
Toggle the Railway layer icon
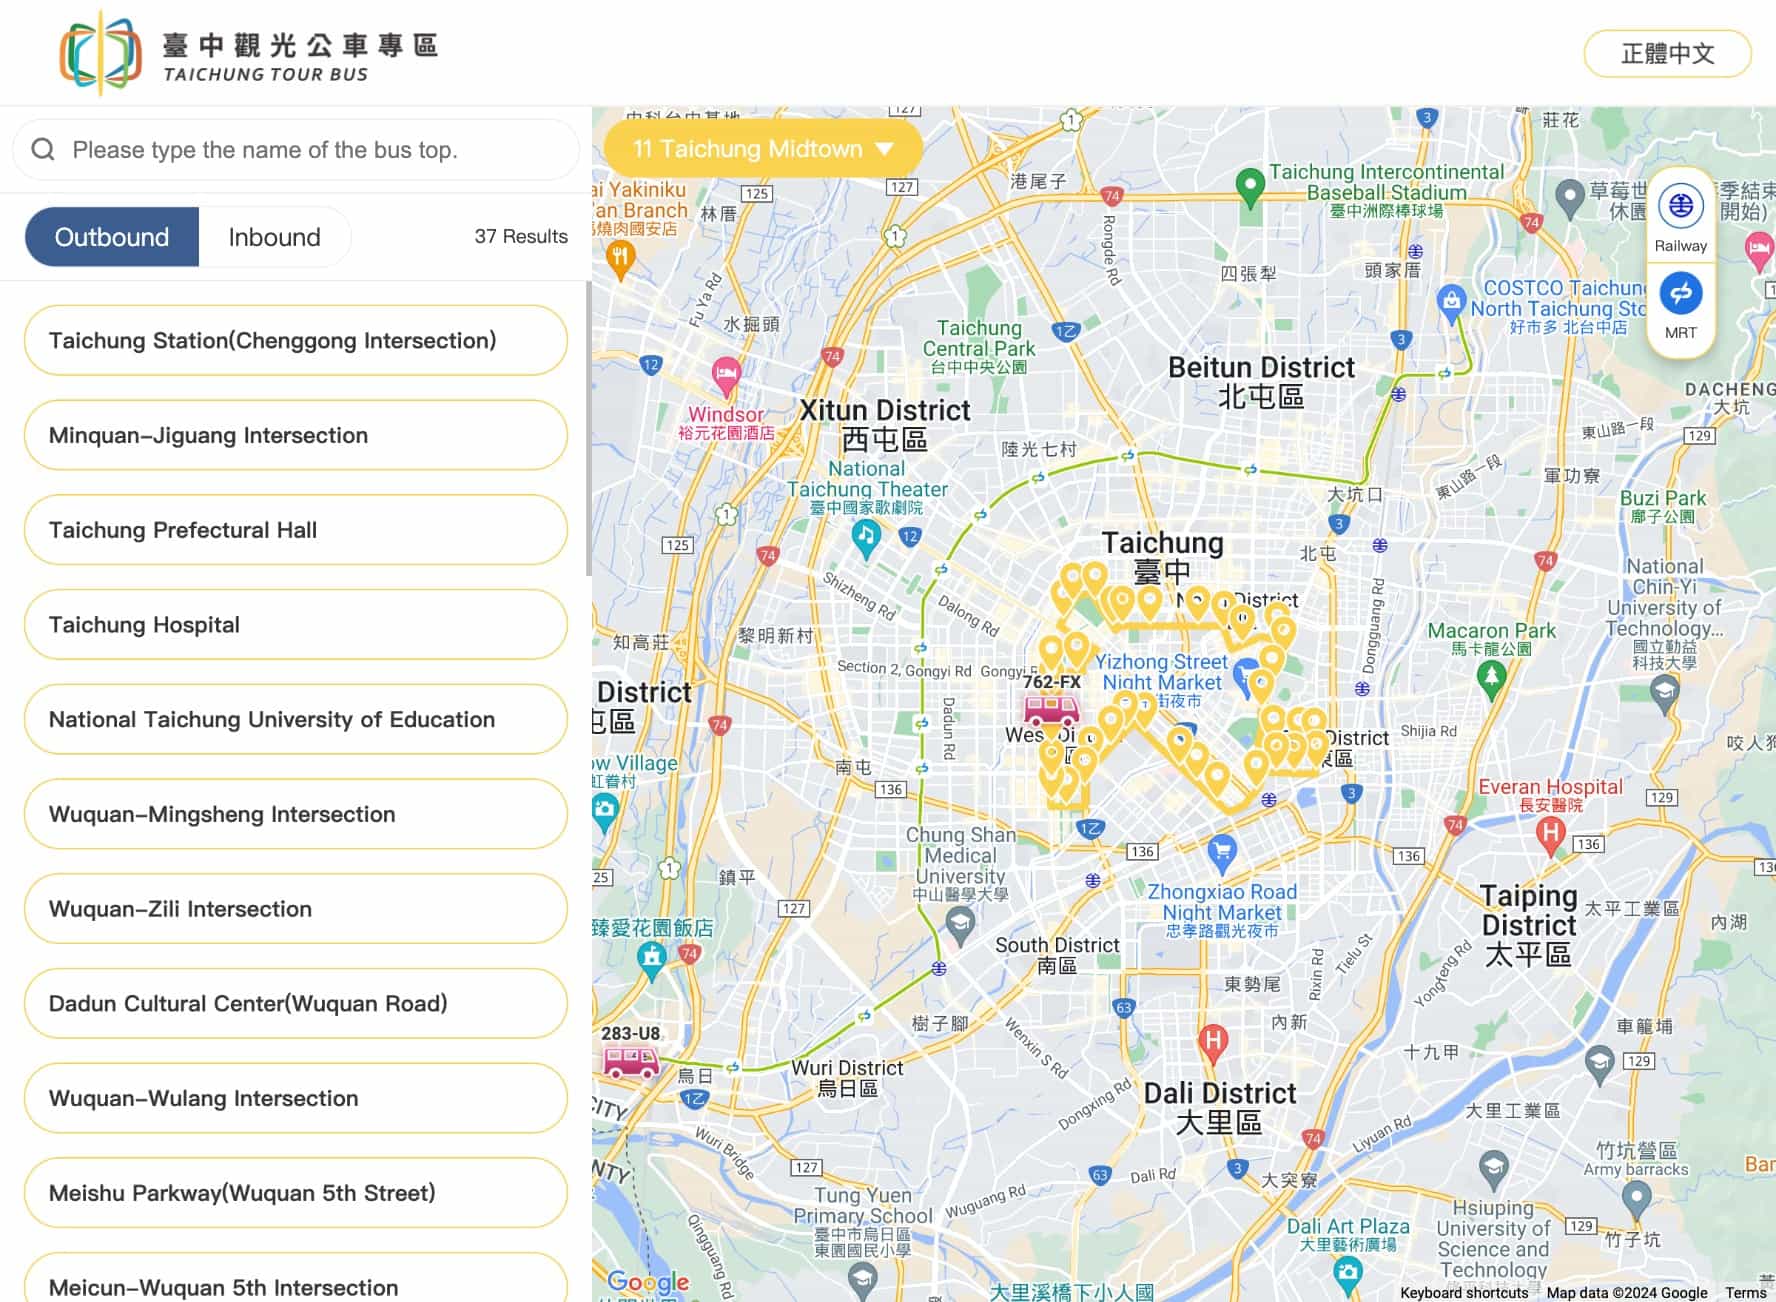coord(1681,206)
